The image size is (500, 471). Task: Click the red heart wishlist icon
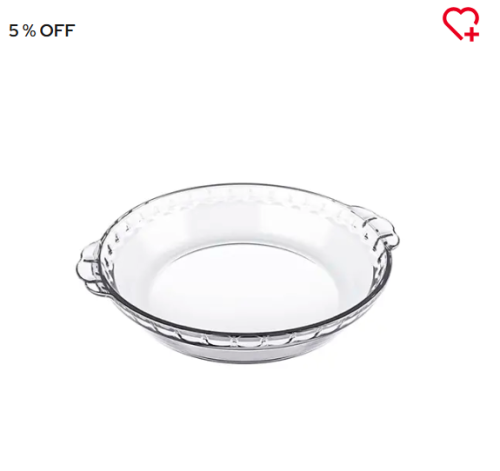click(461, 24)
